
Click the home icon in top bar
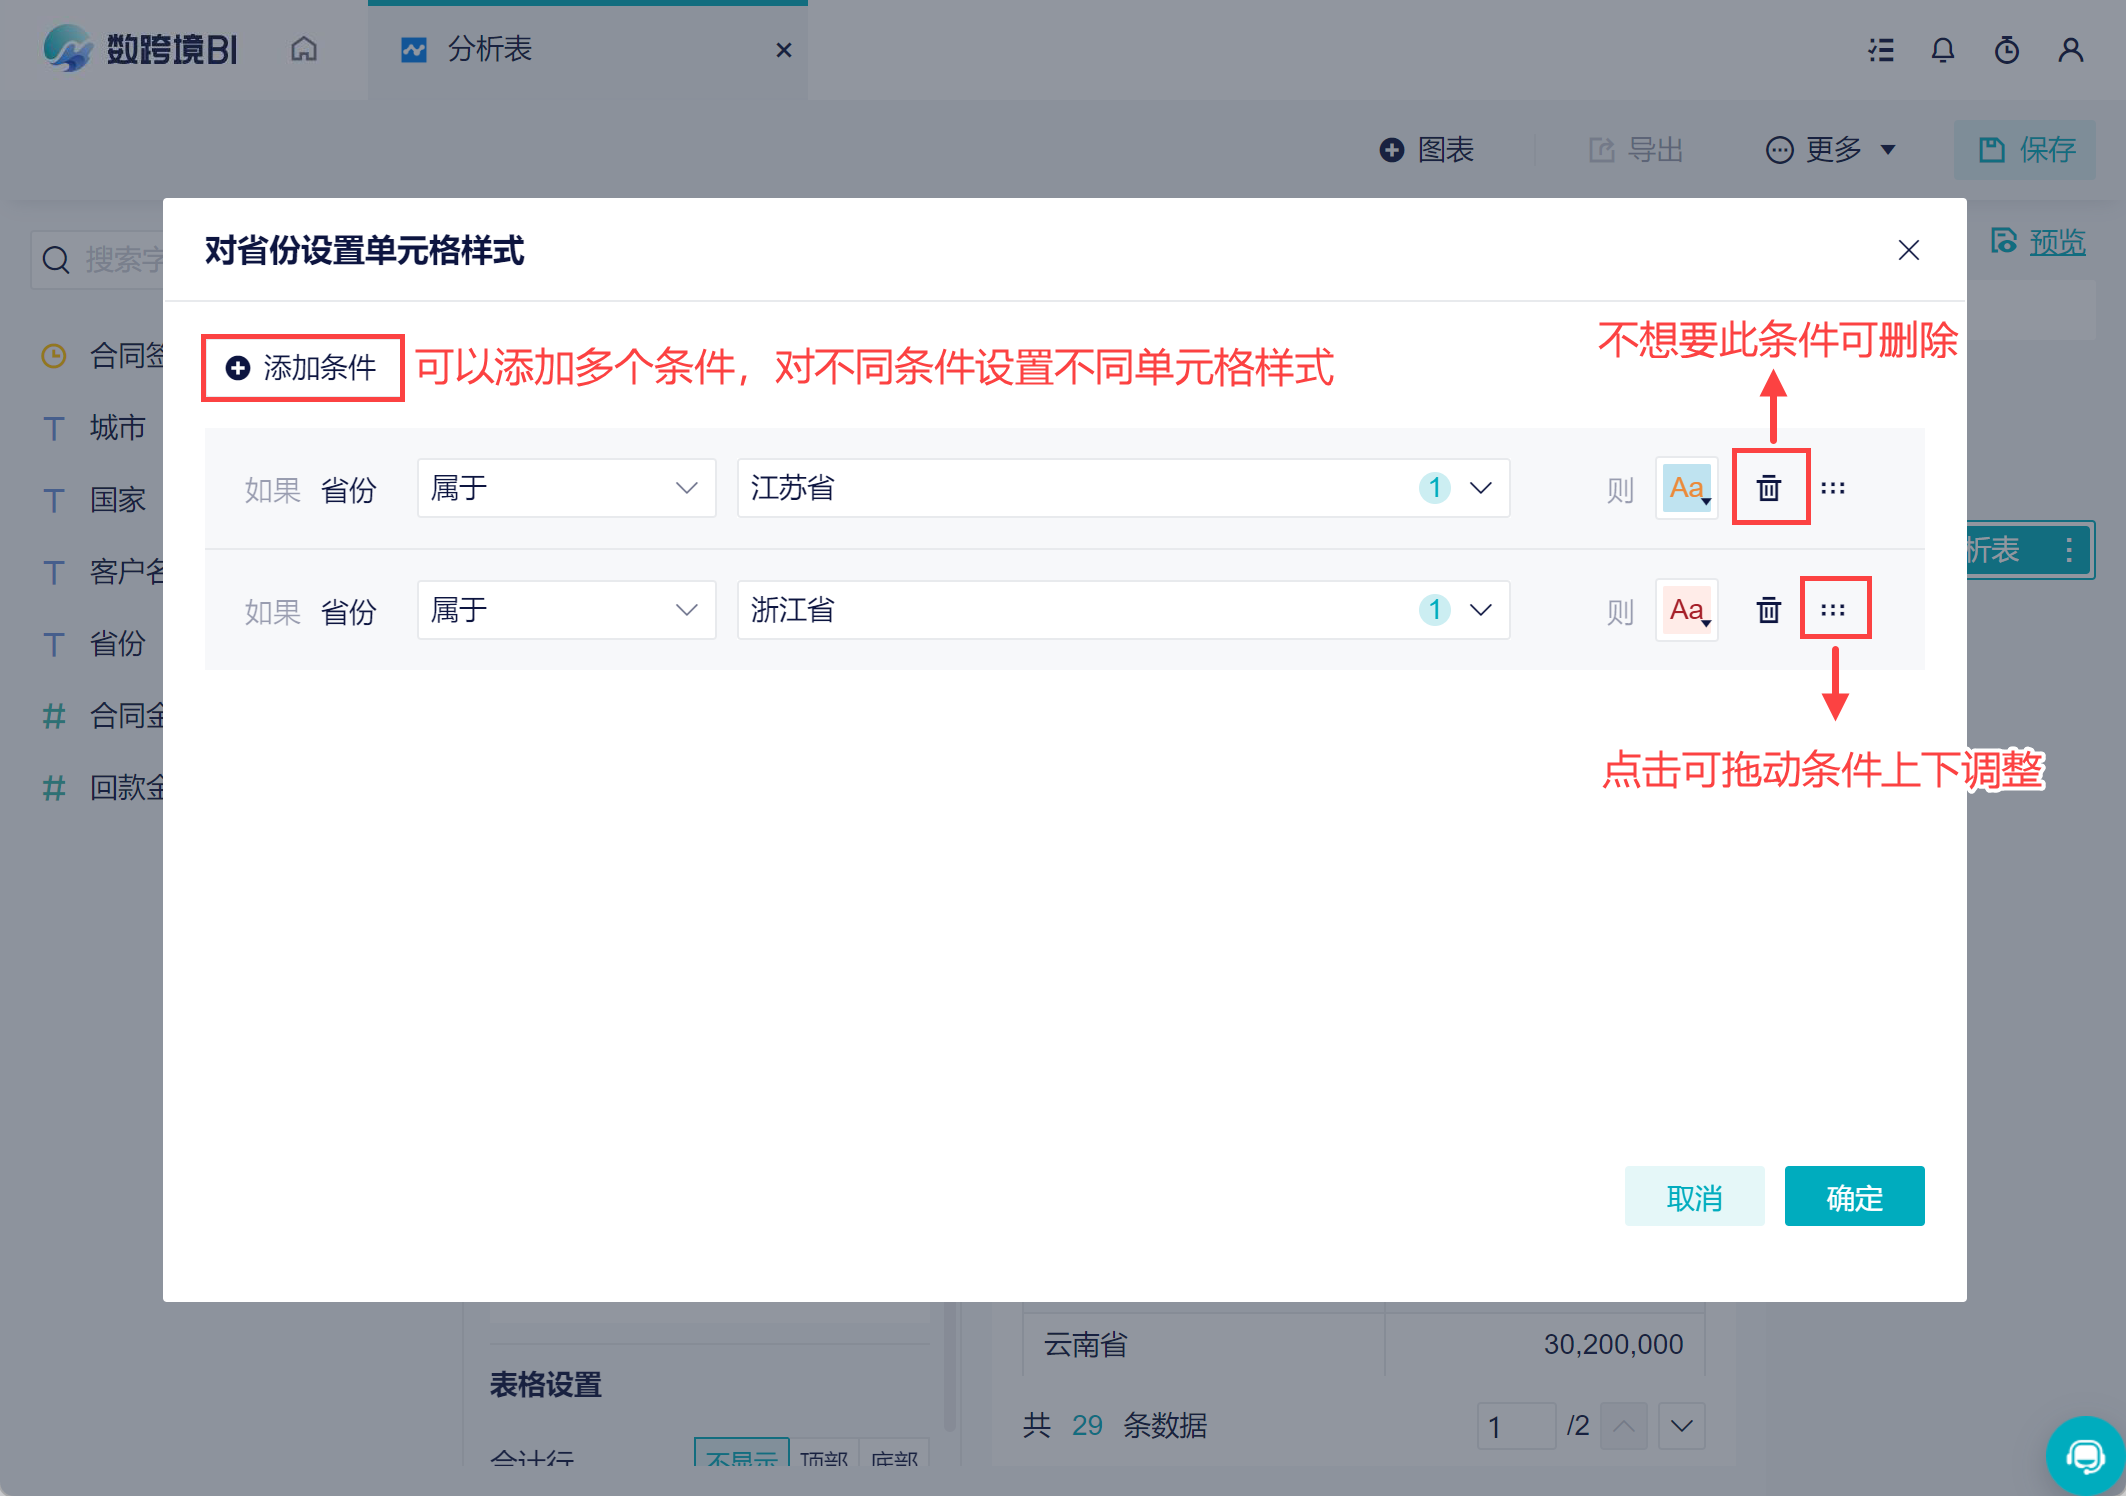(x=304, y=49)
